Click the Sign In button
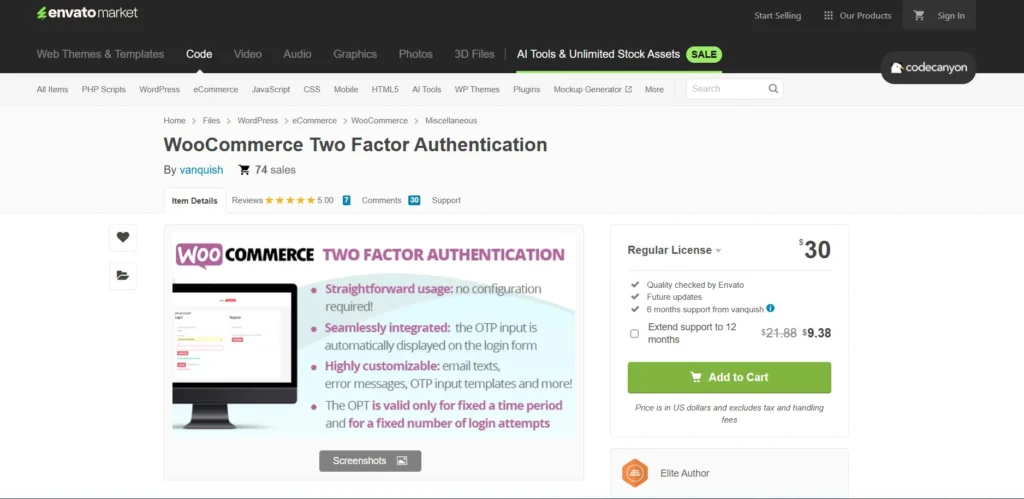 (x=951, y=16)
